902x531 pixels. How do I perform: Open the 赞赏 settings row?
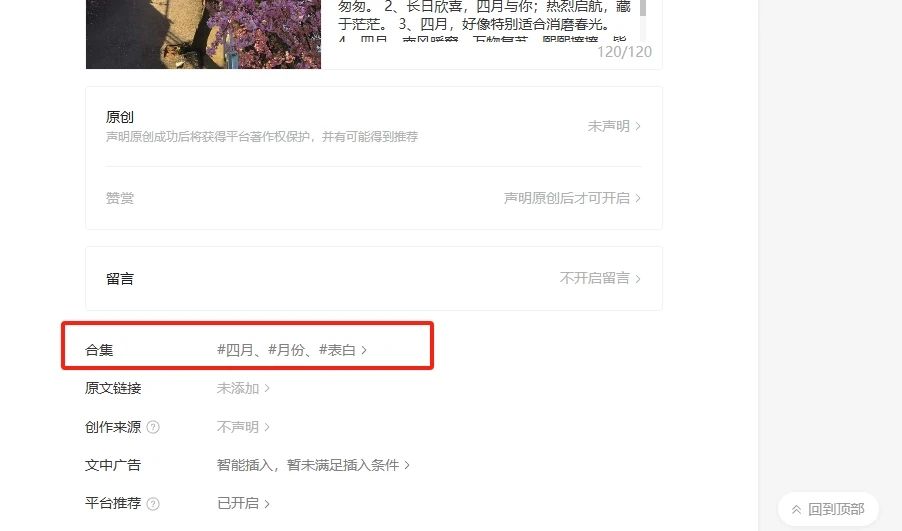coord(374,198)
